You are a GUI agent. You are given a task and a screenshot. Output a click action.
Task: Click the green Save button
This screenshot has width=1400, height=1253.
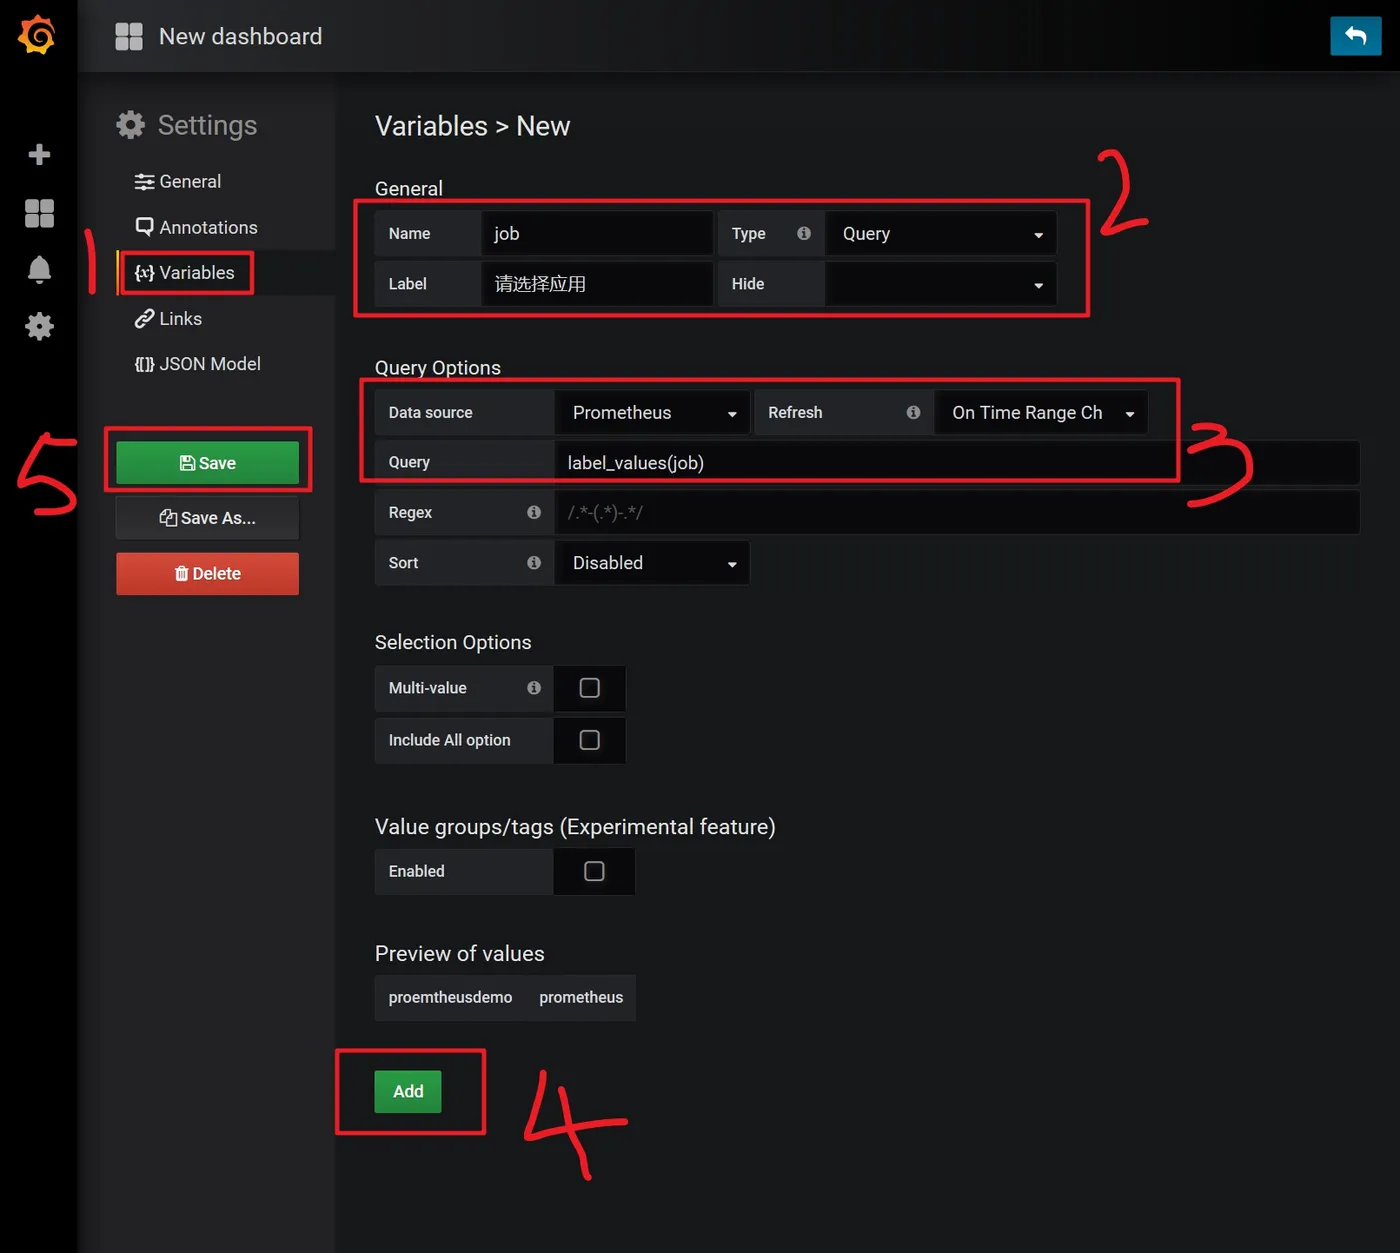pyautogui.click(x=207, y=463)
